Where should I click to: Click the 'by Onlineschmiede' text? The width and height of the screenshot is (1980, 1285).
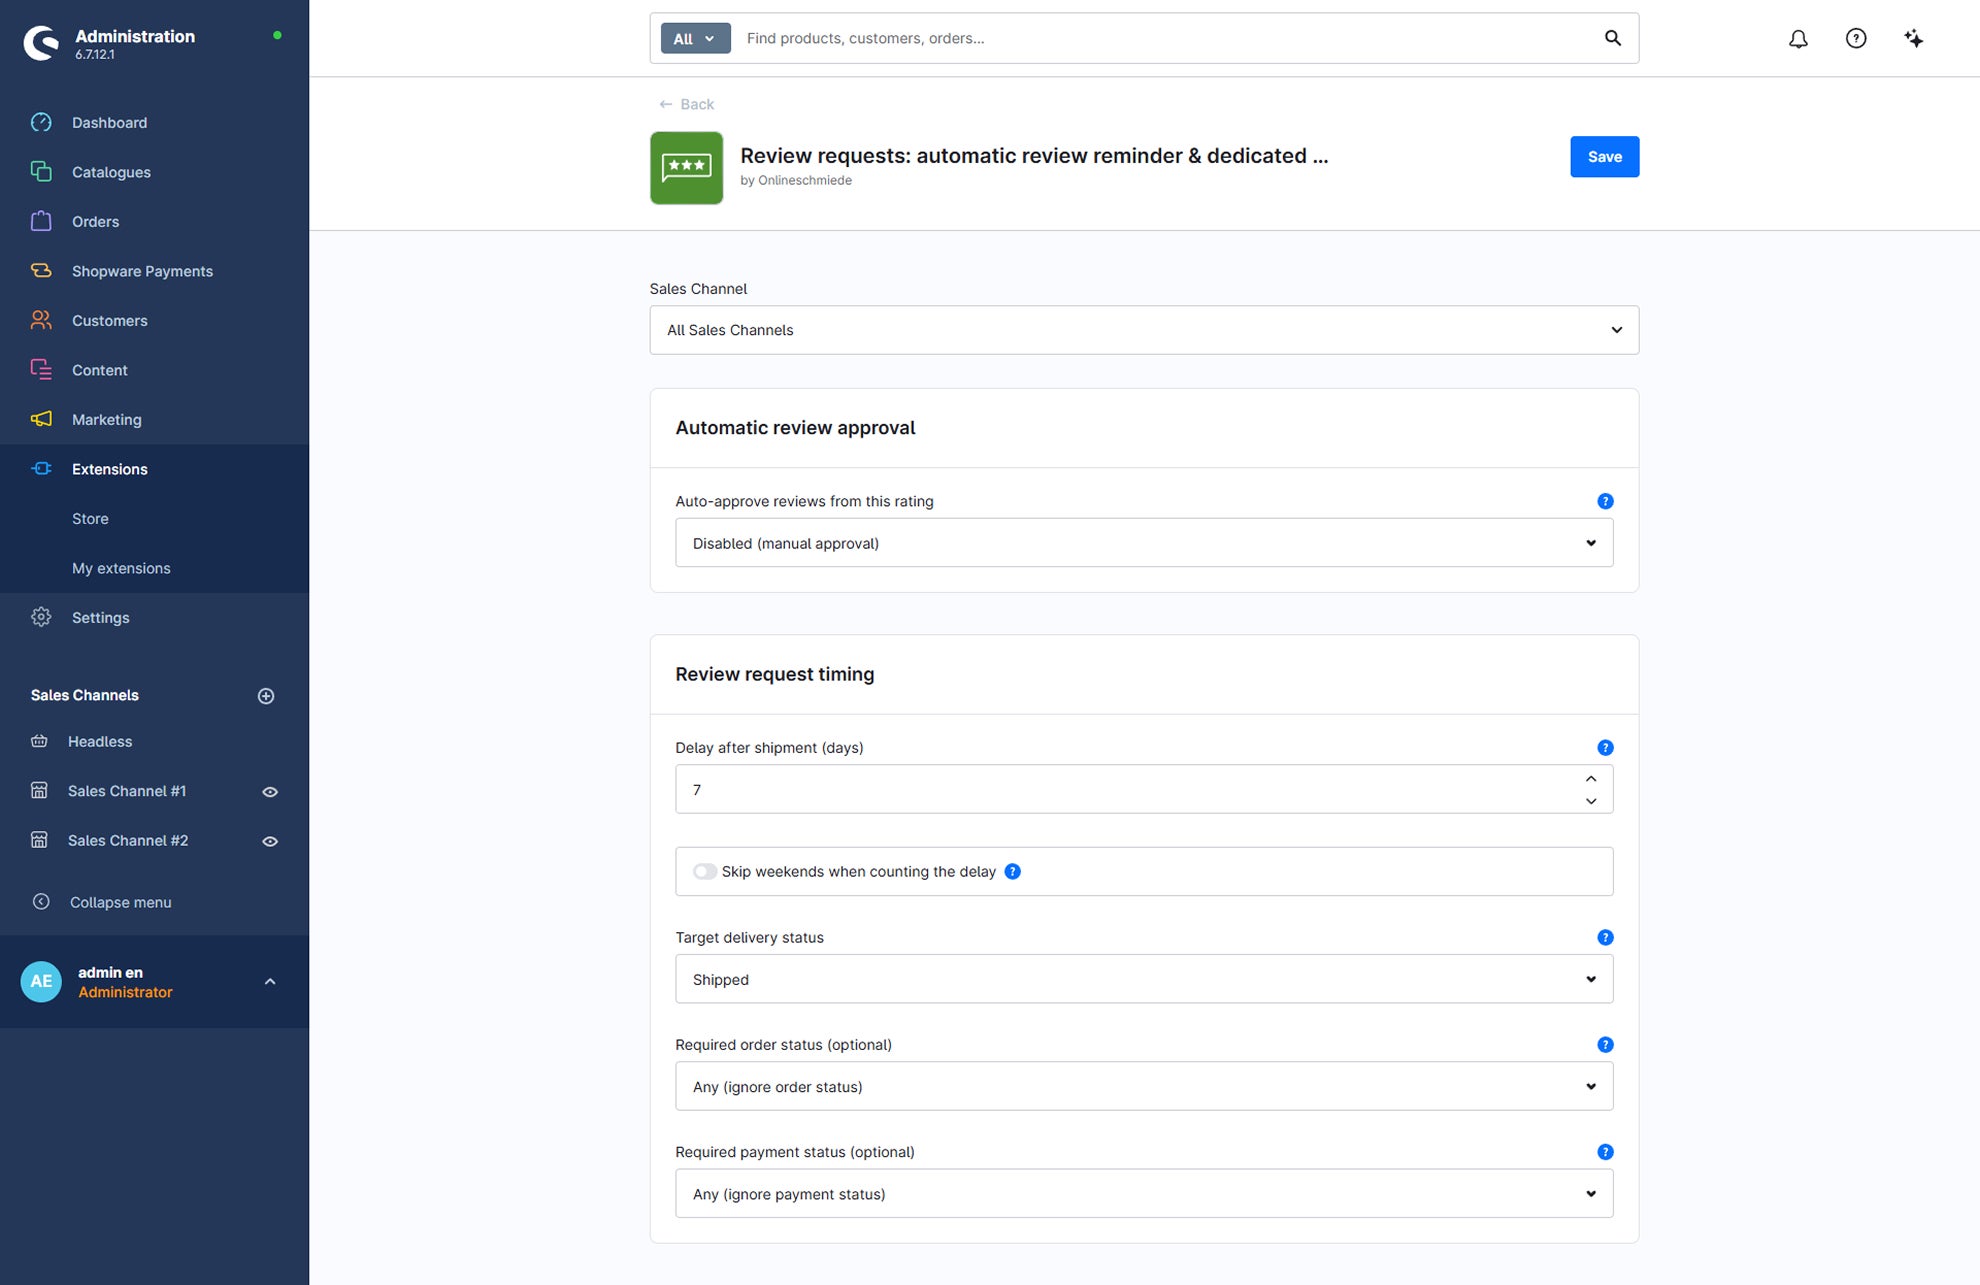pyautogui.click(x=796, y=180)
